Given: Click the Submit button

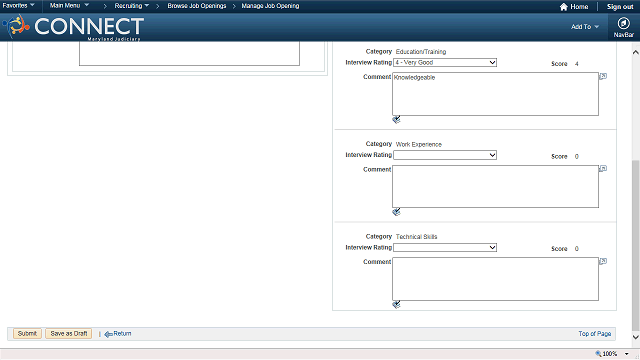Looking at the screenshot, I should (27, 333).
